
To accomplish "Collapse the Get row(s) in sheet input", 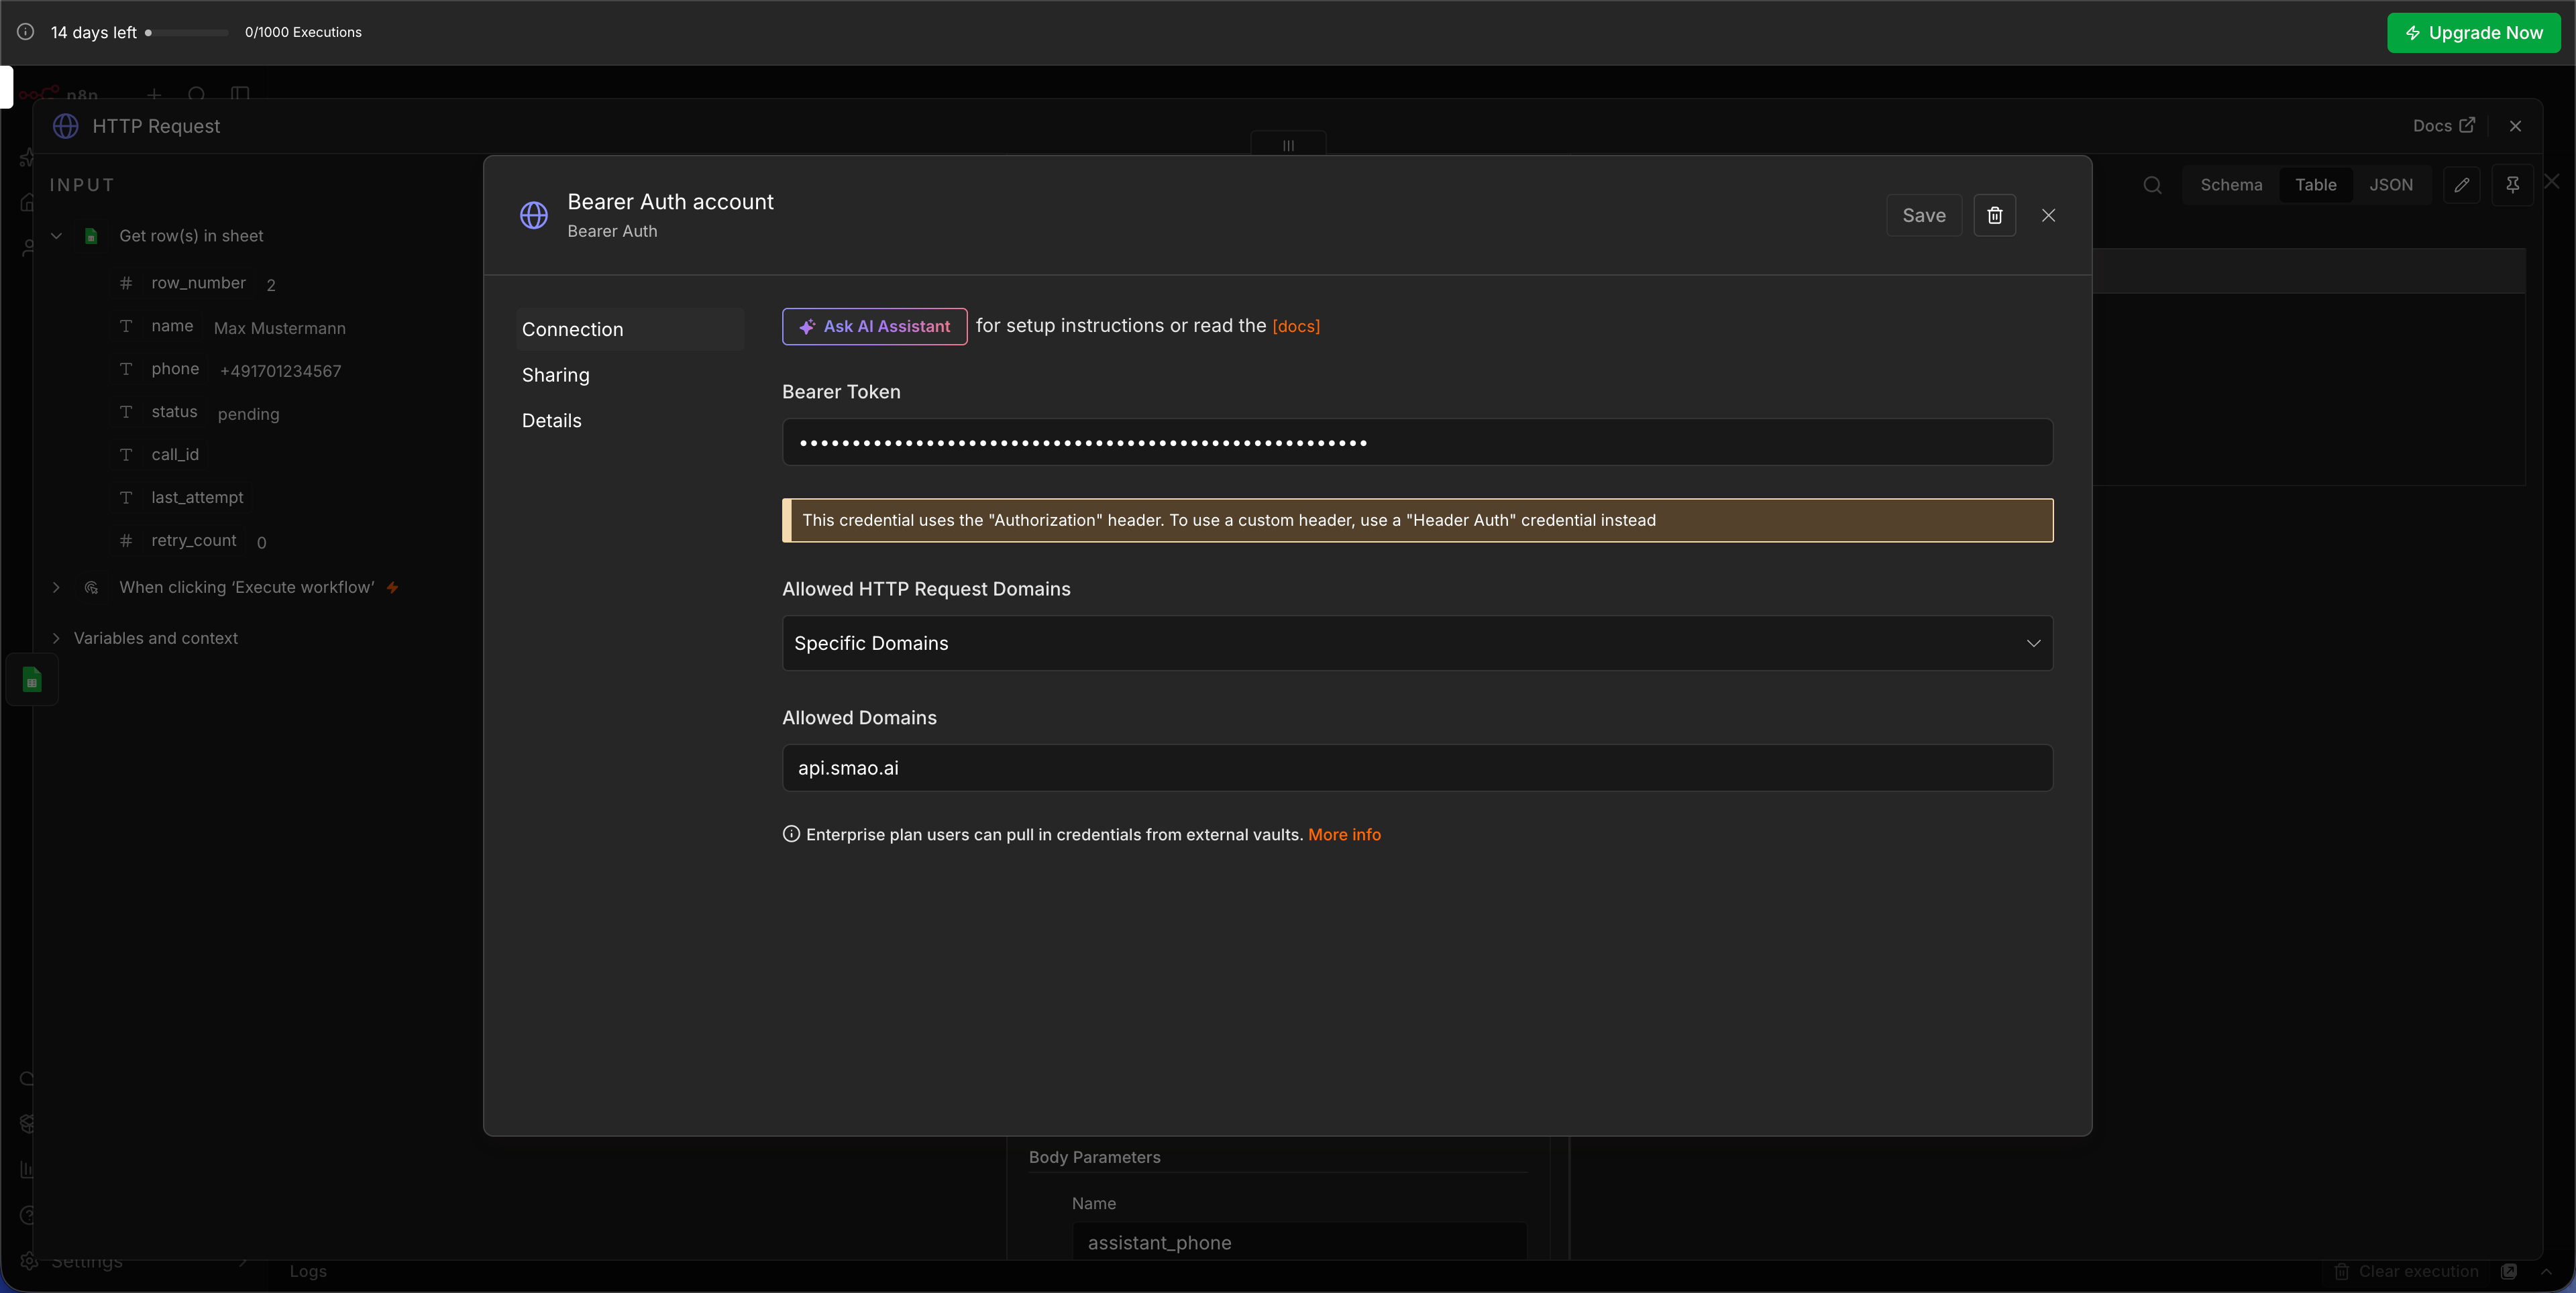I will coord(56,236).
